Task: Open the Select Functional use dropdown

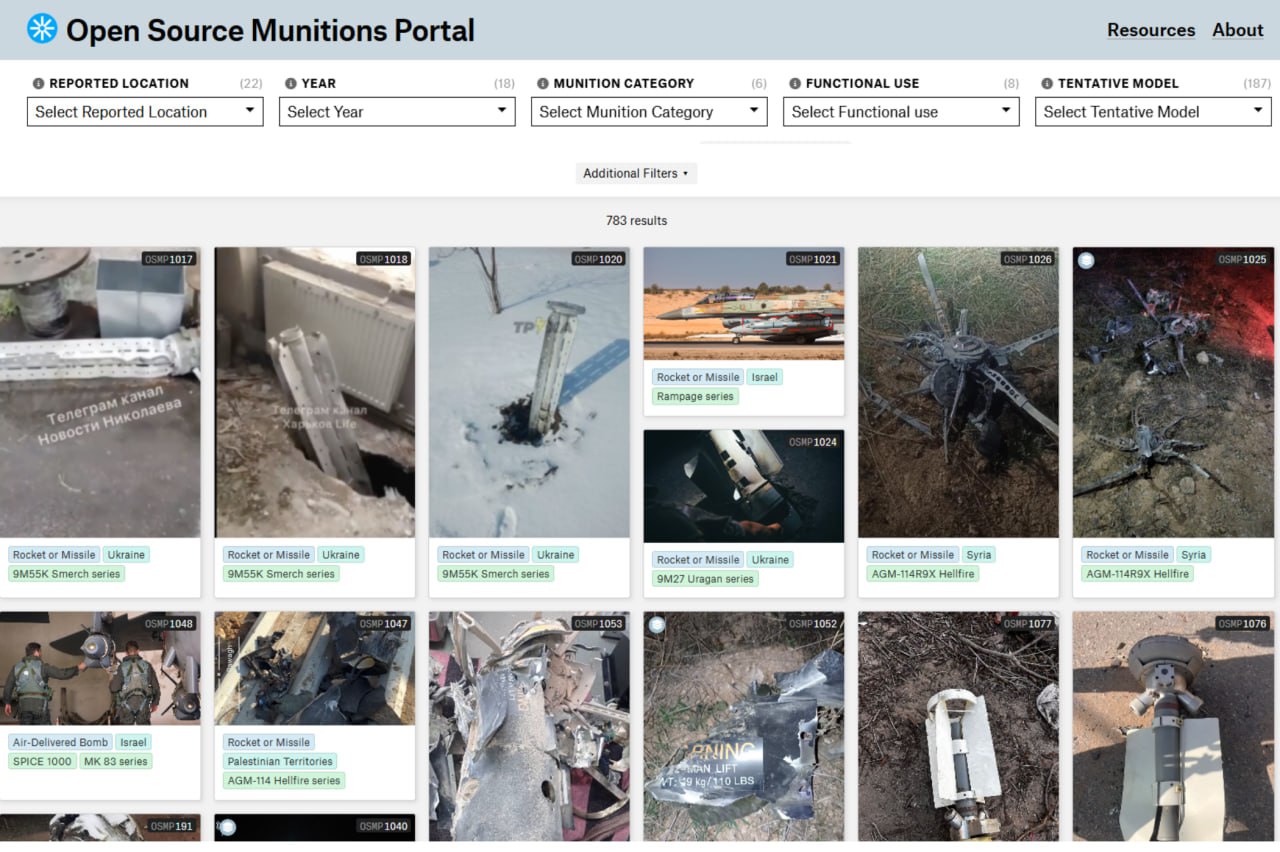Action: (901, 112)
